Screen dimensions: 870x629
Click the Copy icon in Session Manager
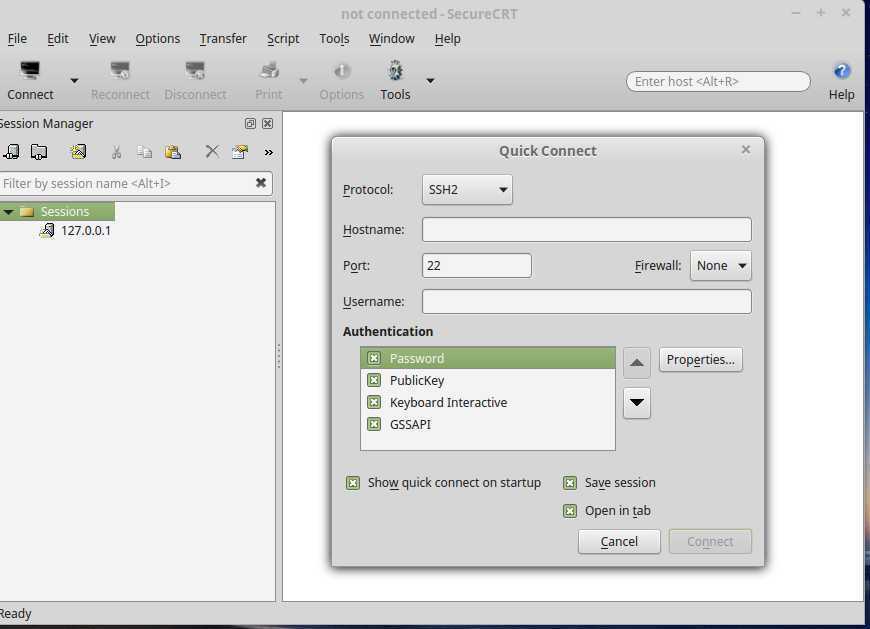point(144,152)
